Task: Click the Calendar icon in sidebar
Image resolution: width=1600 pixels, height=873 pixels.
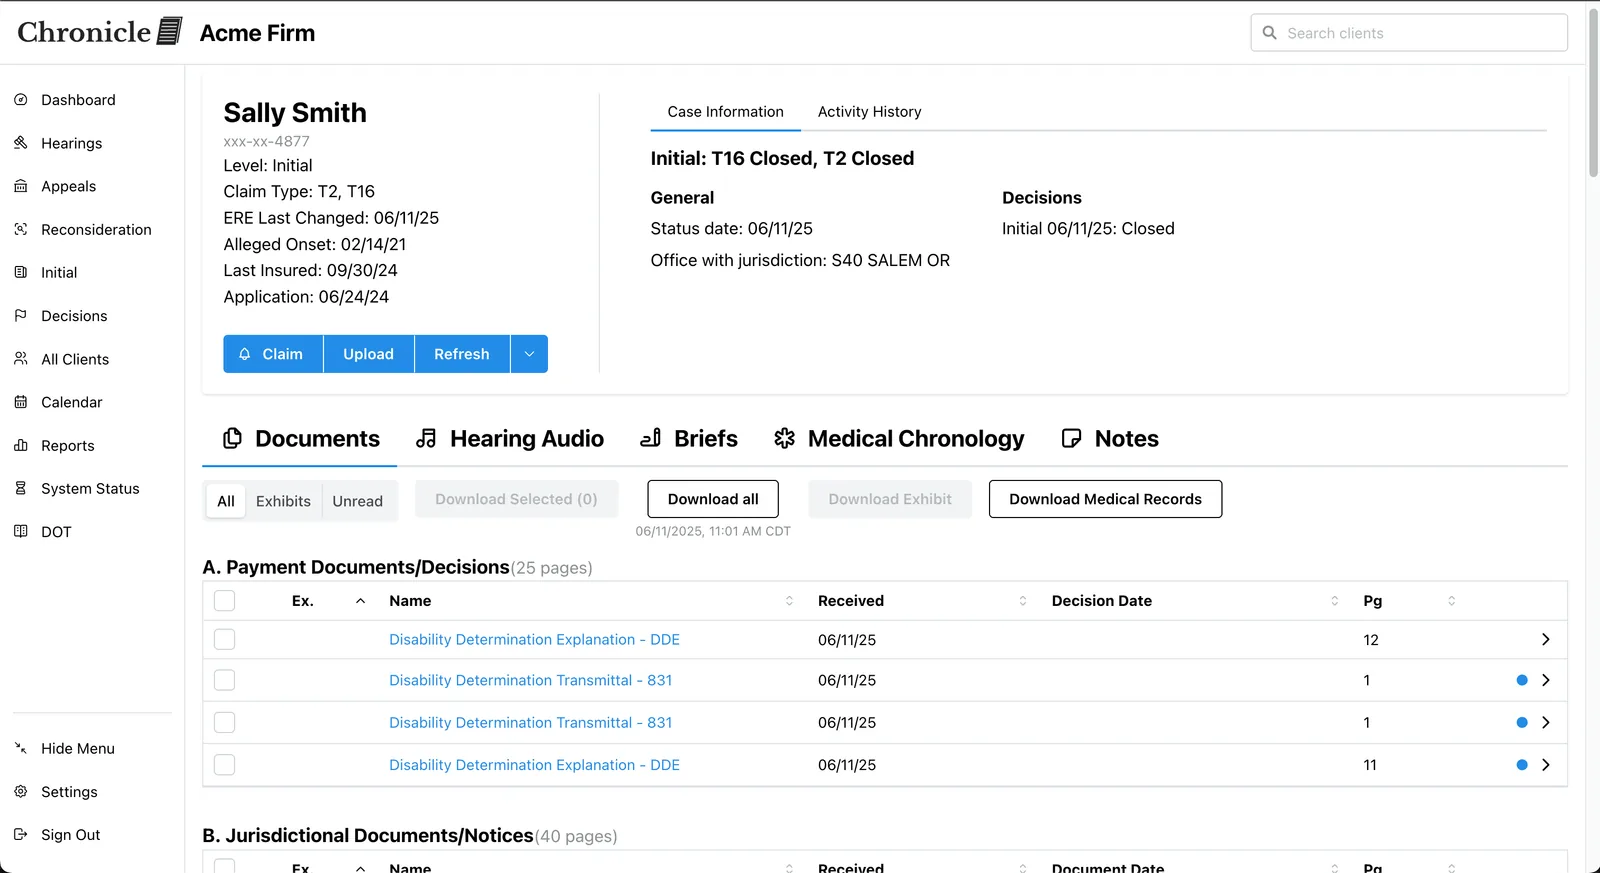Action: [21, 402]
